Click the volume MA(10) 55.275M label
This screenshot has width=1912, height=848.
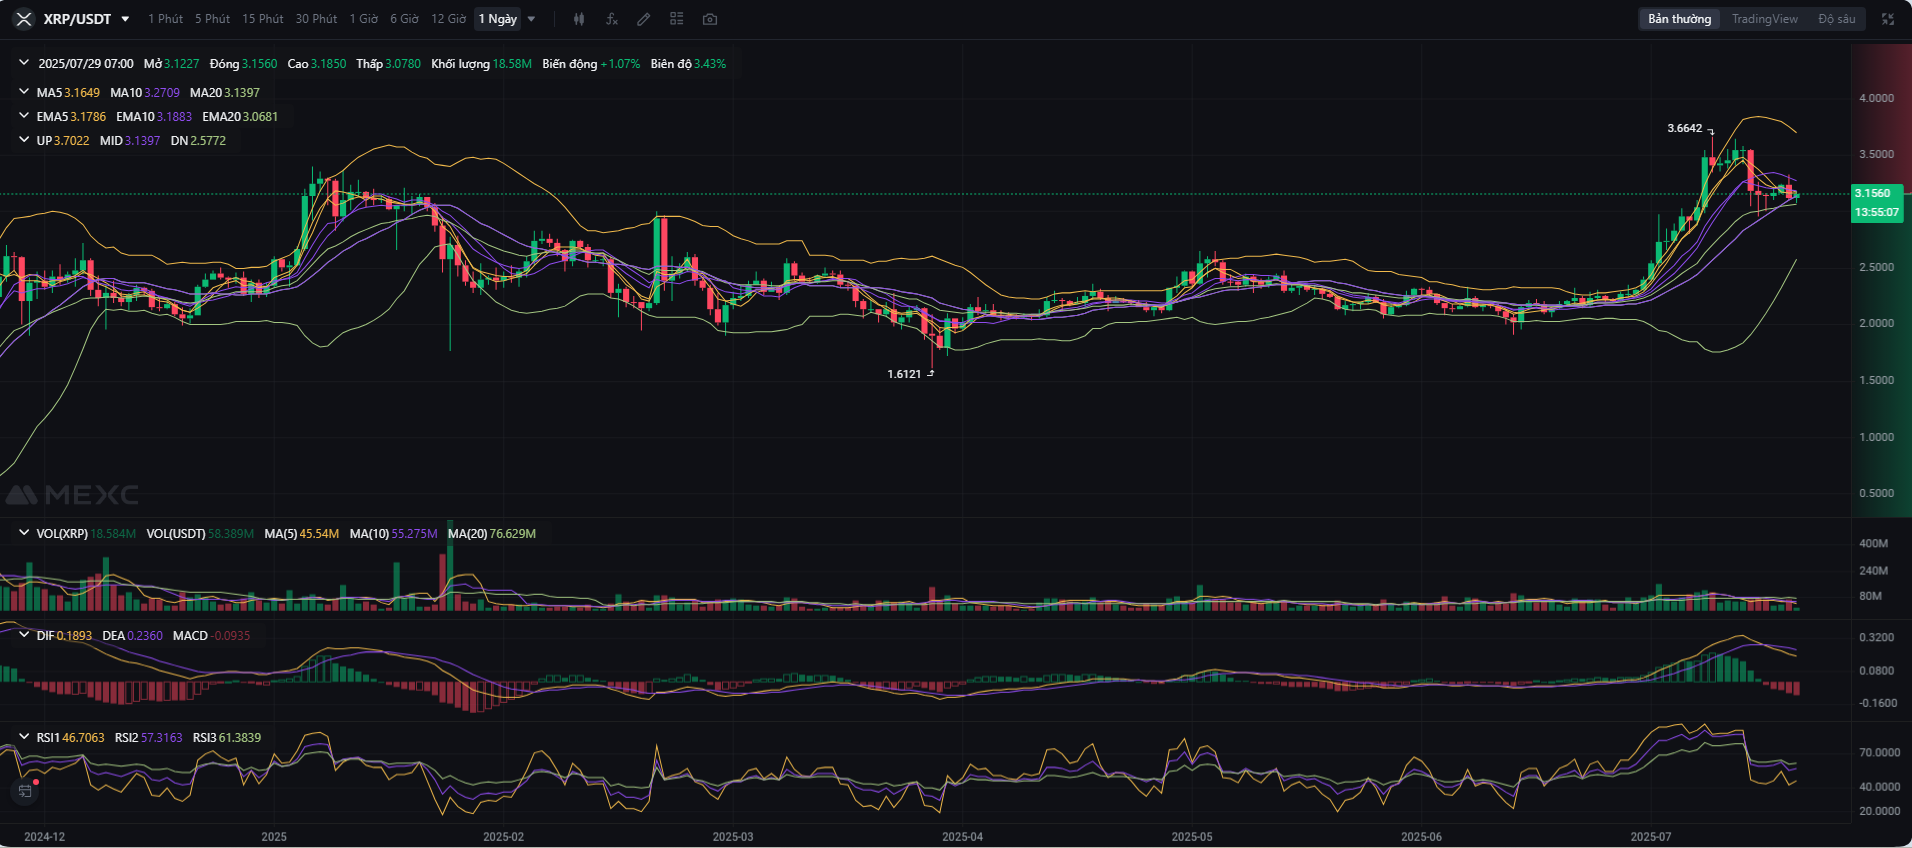pyautogui.click(x=394, y=533)
